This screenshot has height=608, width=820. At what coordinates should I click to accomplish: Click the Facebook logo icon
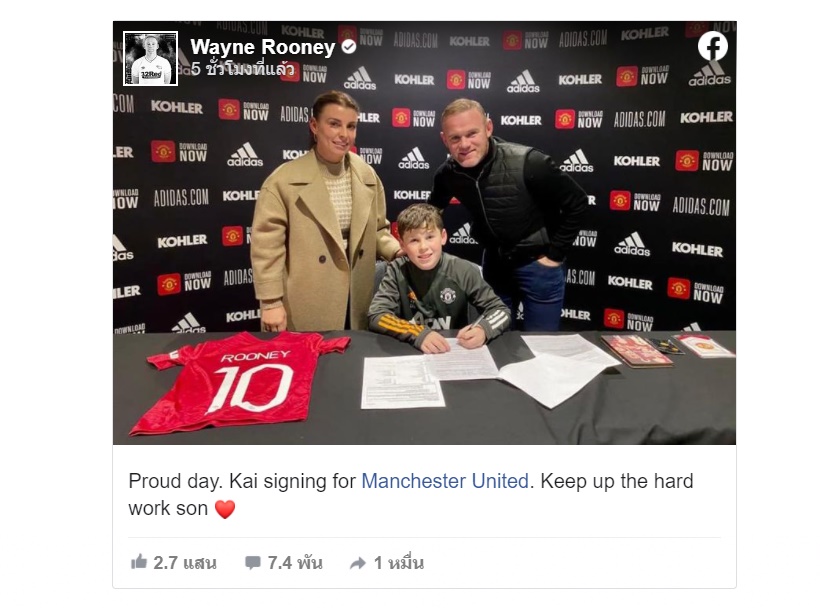[712, 47]
